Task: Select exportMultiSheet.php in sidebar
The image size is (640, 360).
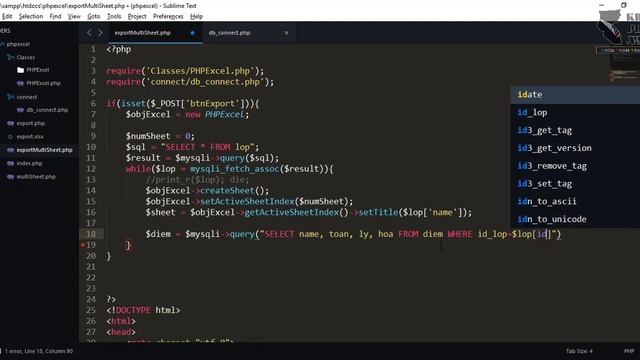Action: [x=44, y=150]
